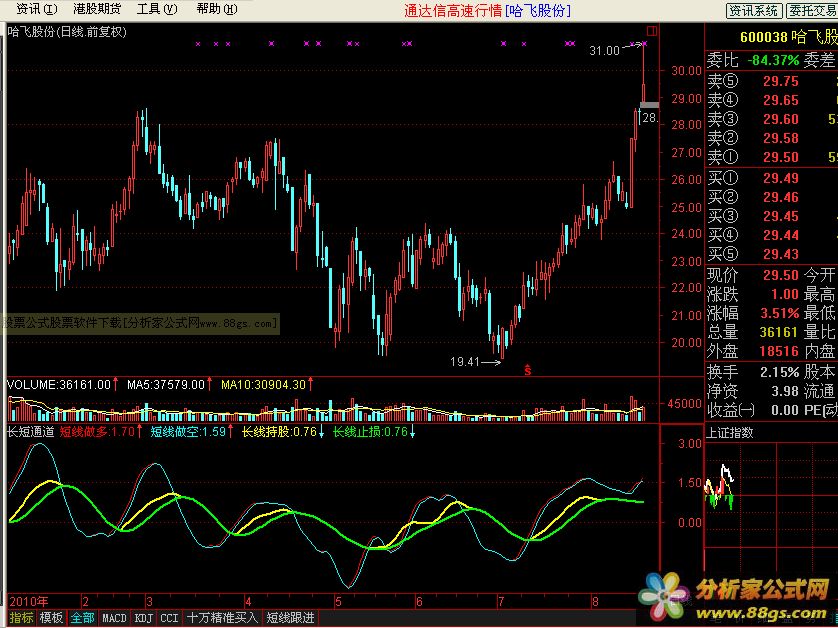Click the 买① price 29.49
The height and width of the screenshot is (628, 838).
pyautogui.click(x=780, y=178)
